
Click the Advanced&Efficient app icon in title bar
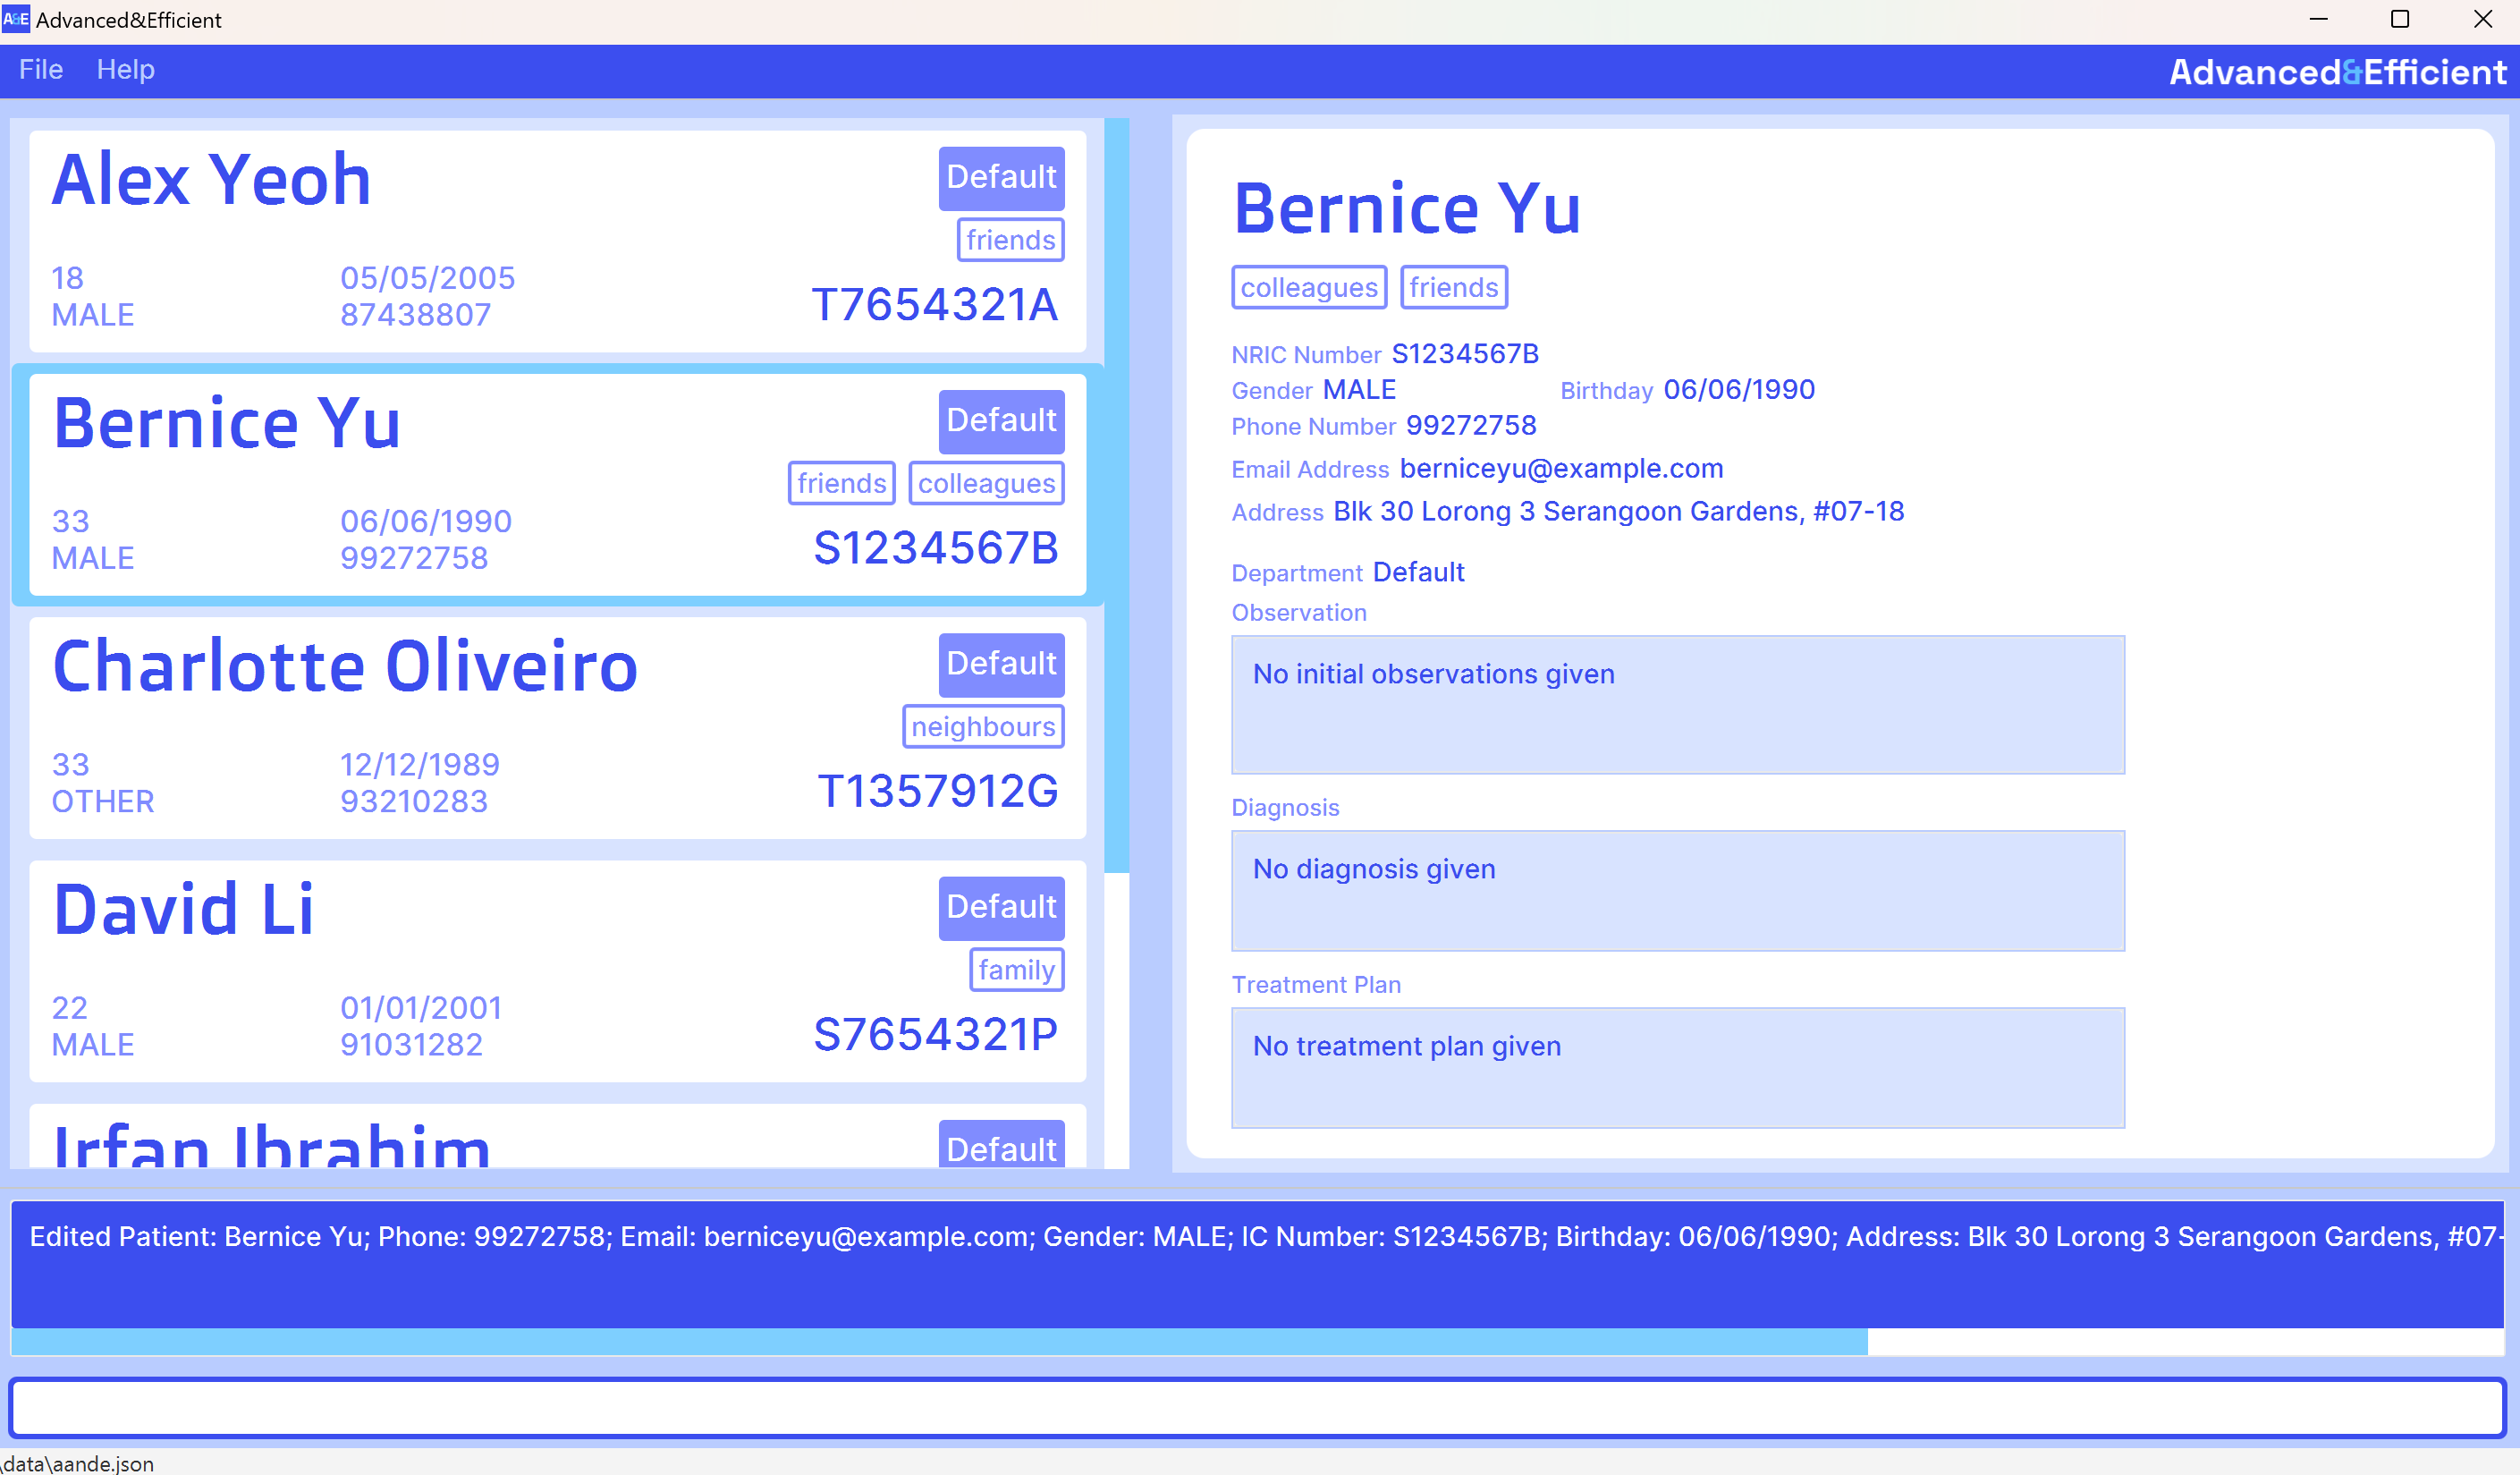[16, 19]
